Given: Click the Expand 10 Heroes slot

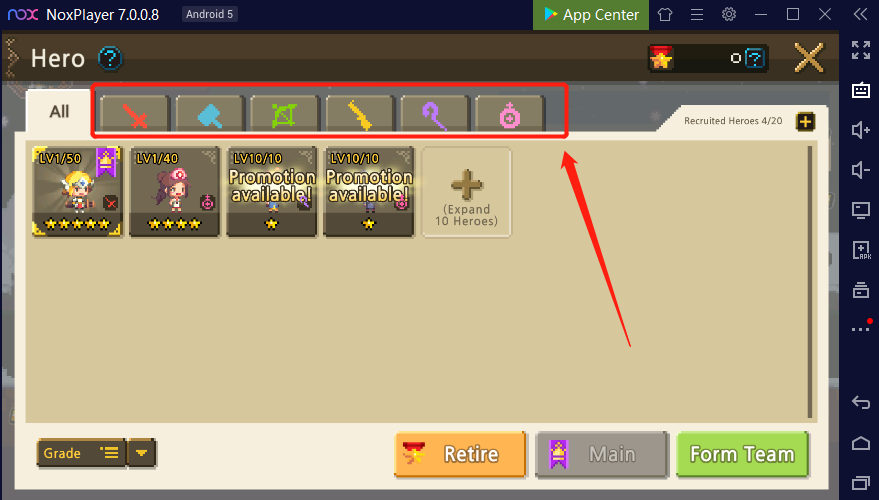Looking at the screenshot, I should click(x=466, y=192).
